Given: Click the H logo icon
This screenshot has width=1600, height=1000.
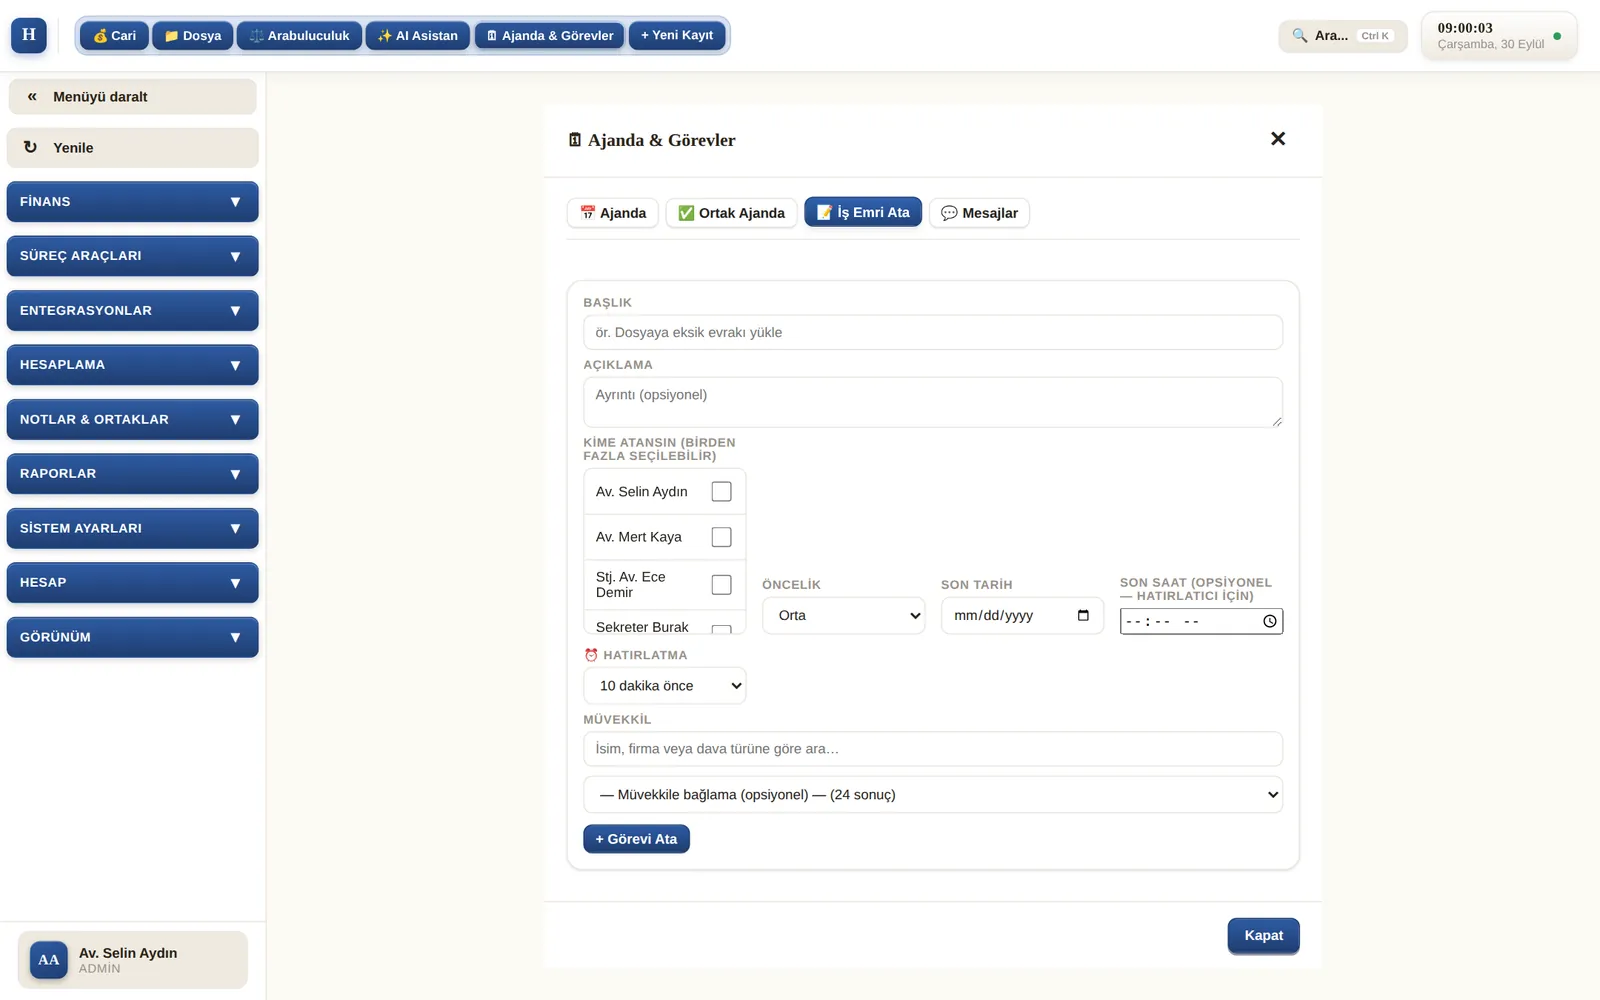Looking at the screenshot, I should click(29, 35).
